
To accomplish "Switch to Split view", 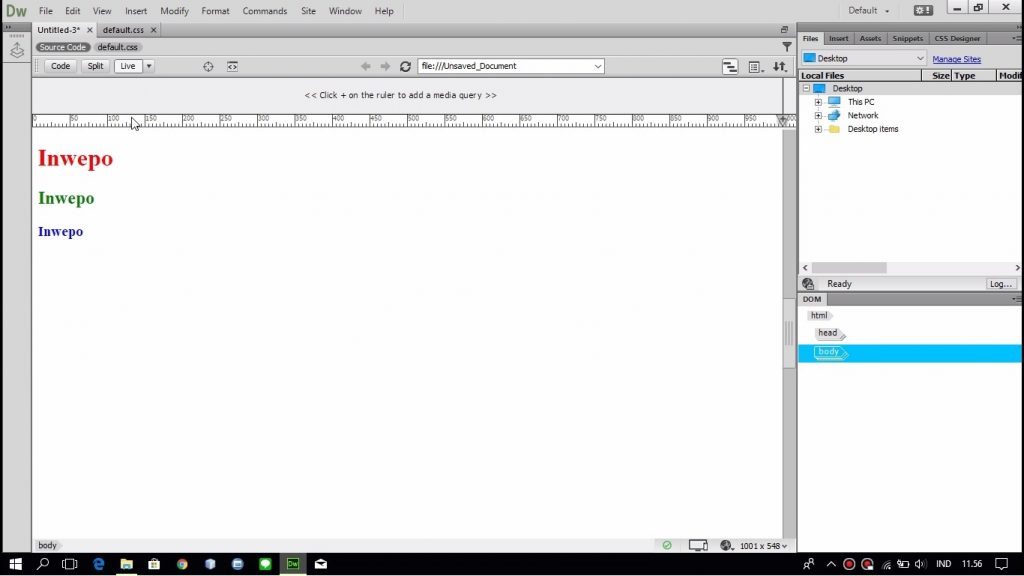I will pos(95,66).
